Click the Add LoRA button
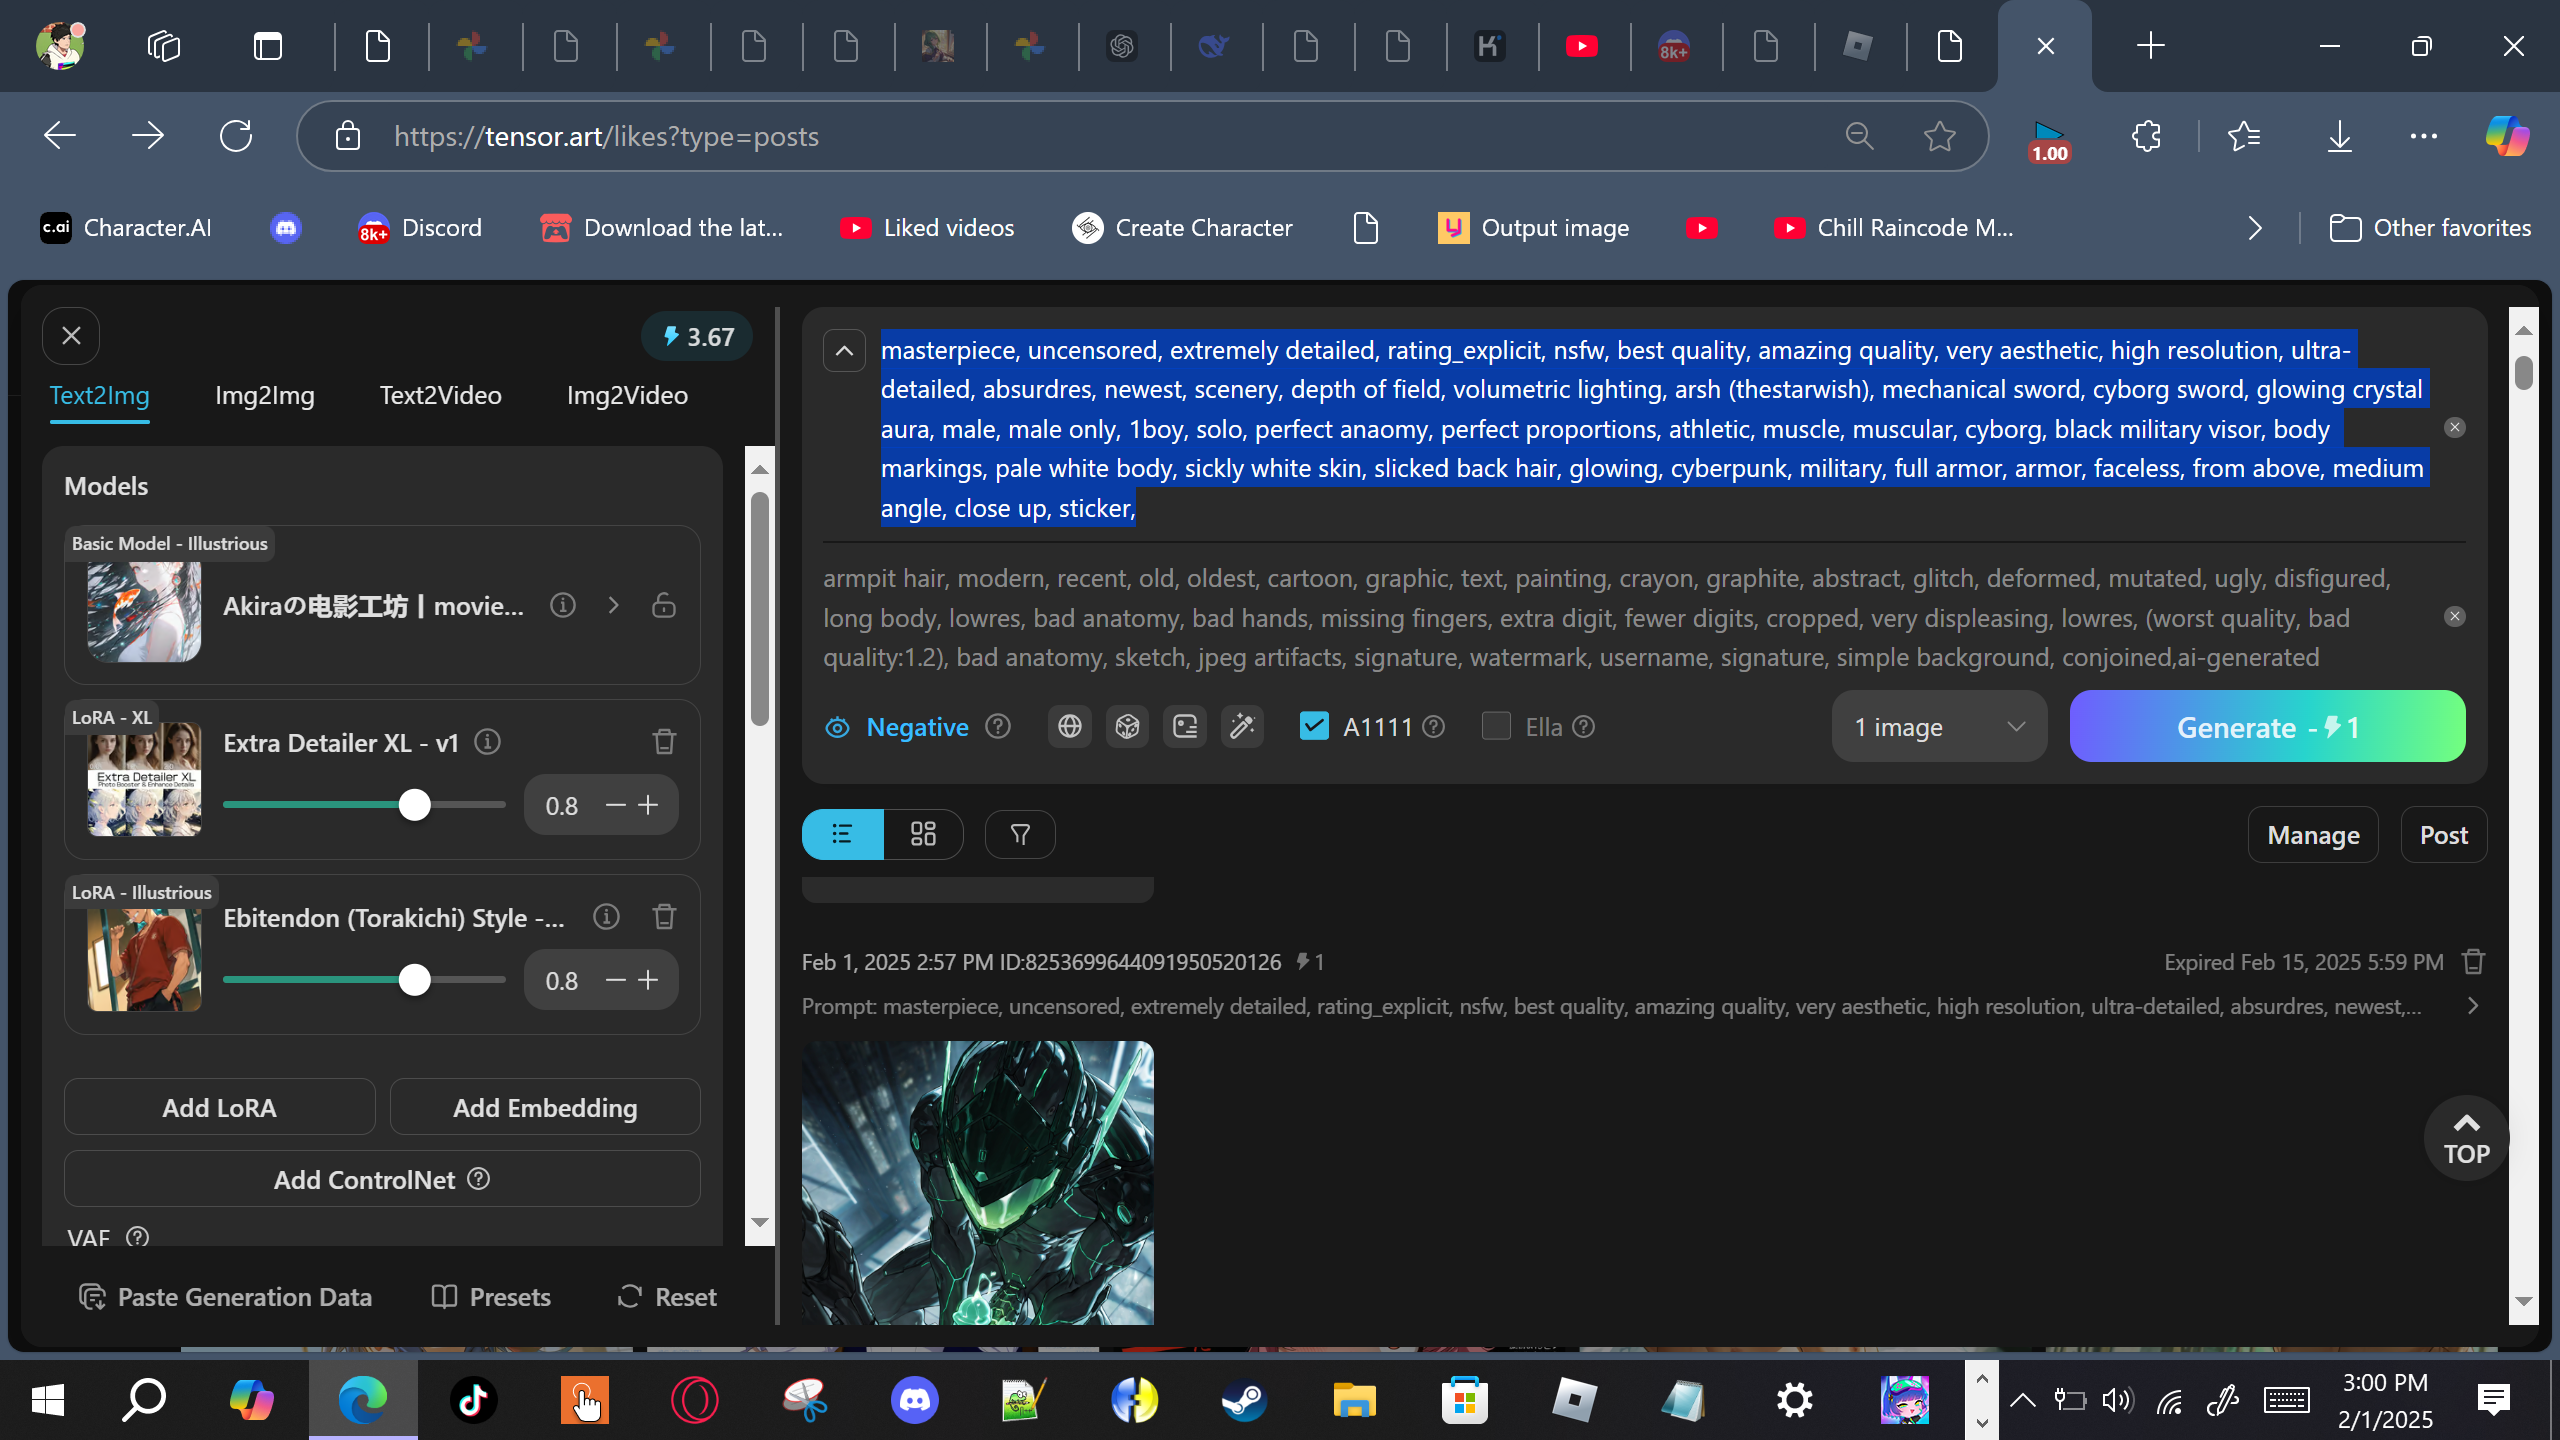This screenshot has height=1440, width=2560. tap(219, 1107)
